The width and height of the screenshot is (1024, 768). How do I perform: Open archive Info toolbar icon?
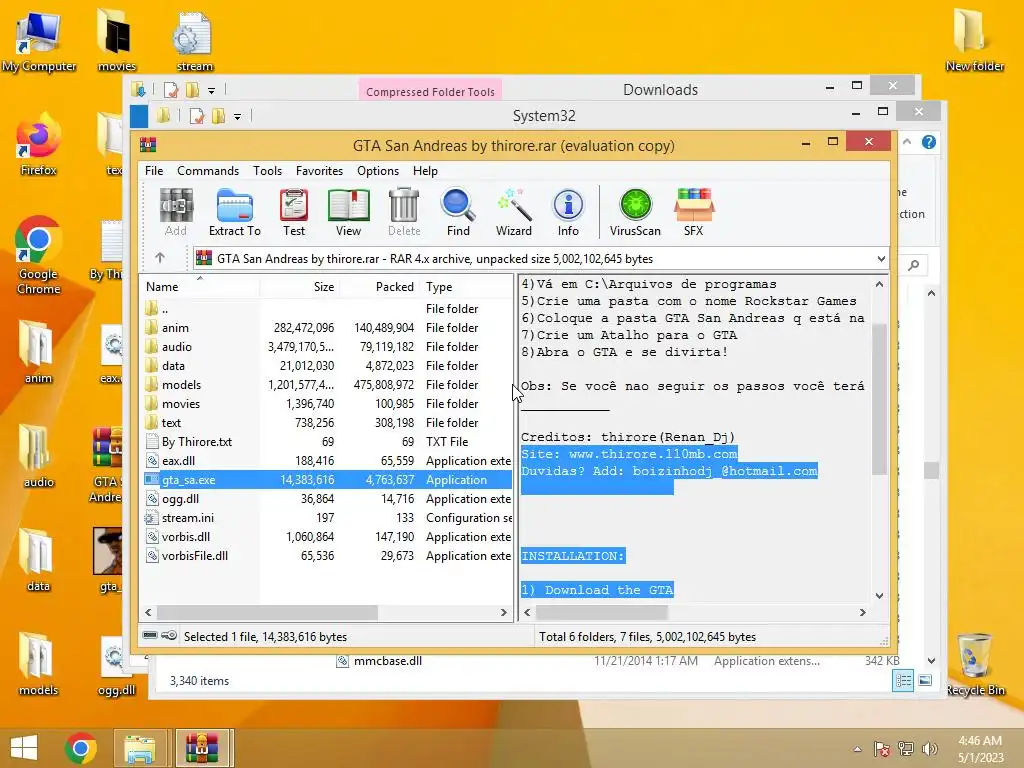click(x=568, y=212)
